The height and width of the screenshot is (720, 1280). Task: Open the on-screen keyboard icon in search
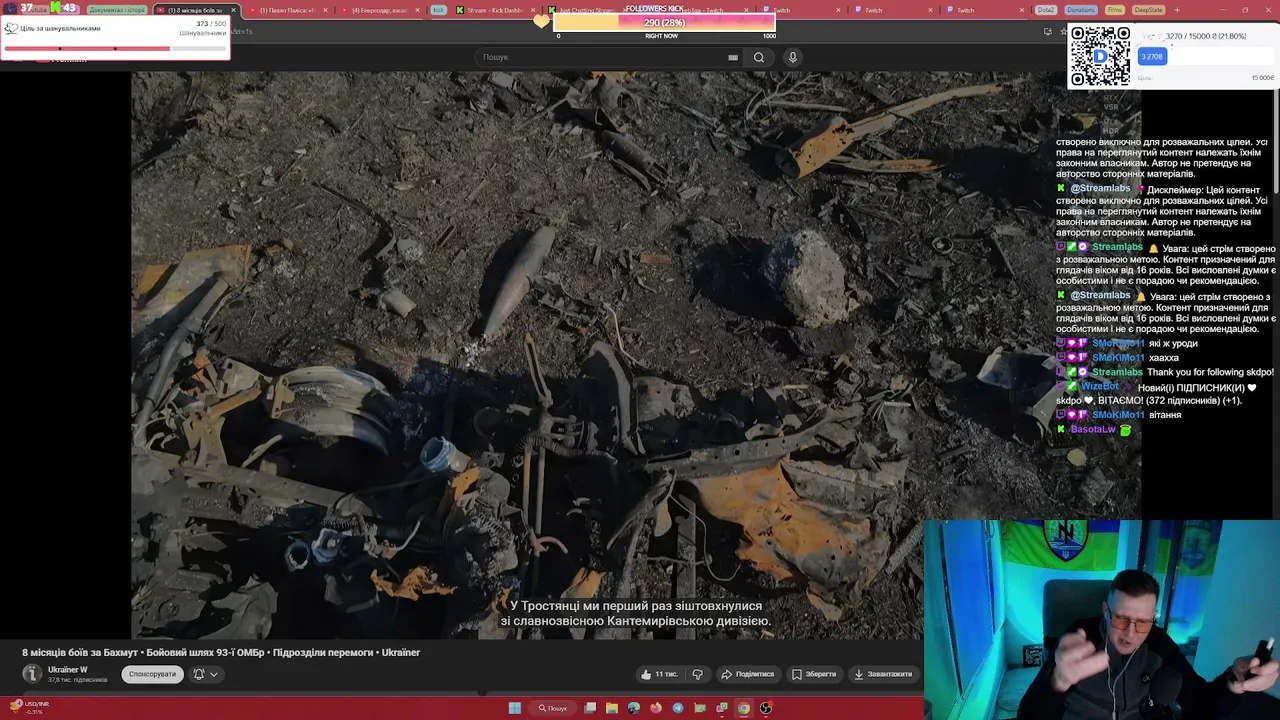733,57
